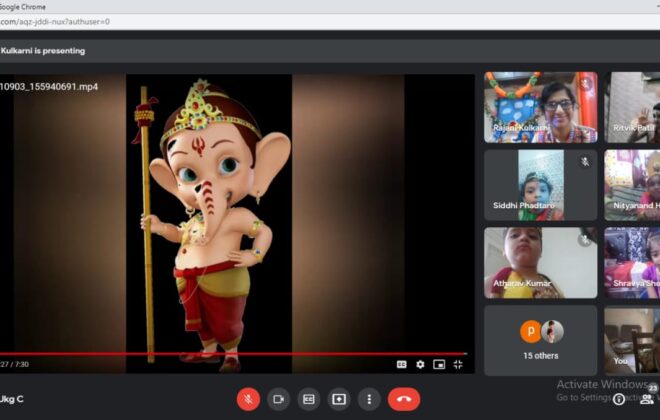Click the 'Kulkarni is presenting' banner text
The image size is (660, 420).
click(x=43, y=51)
